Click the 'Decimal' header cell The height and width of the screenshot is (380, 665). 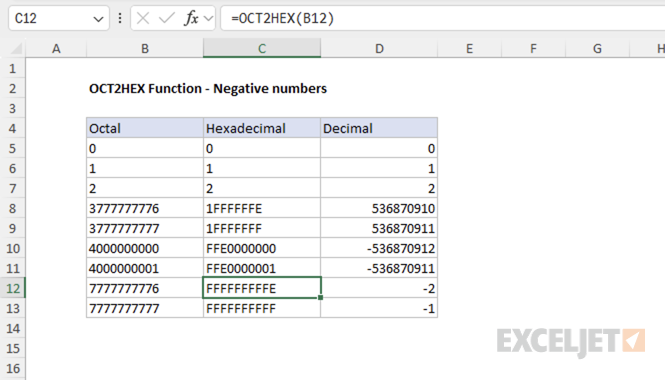(379, 128)
